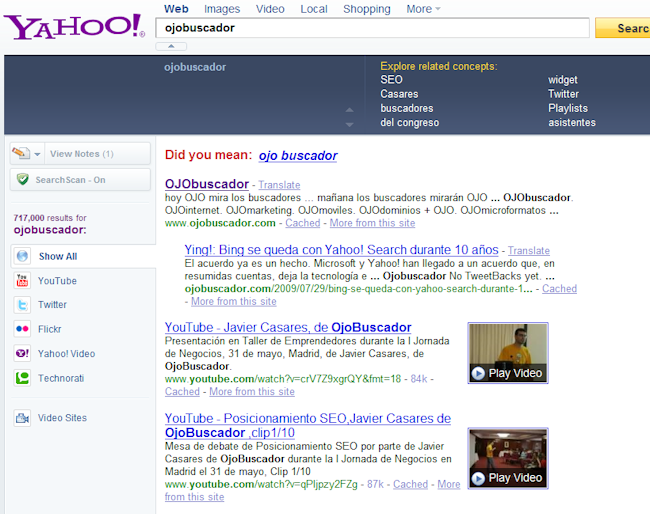Switch to the Shopping tab

[366, 9]
